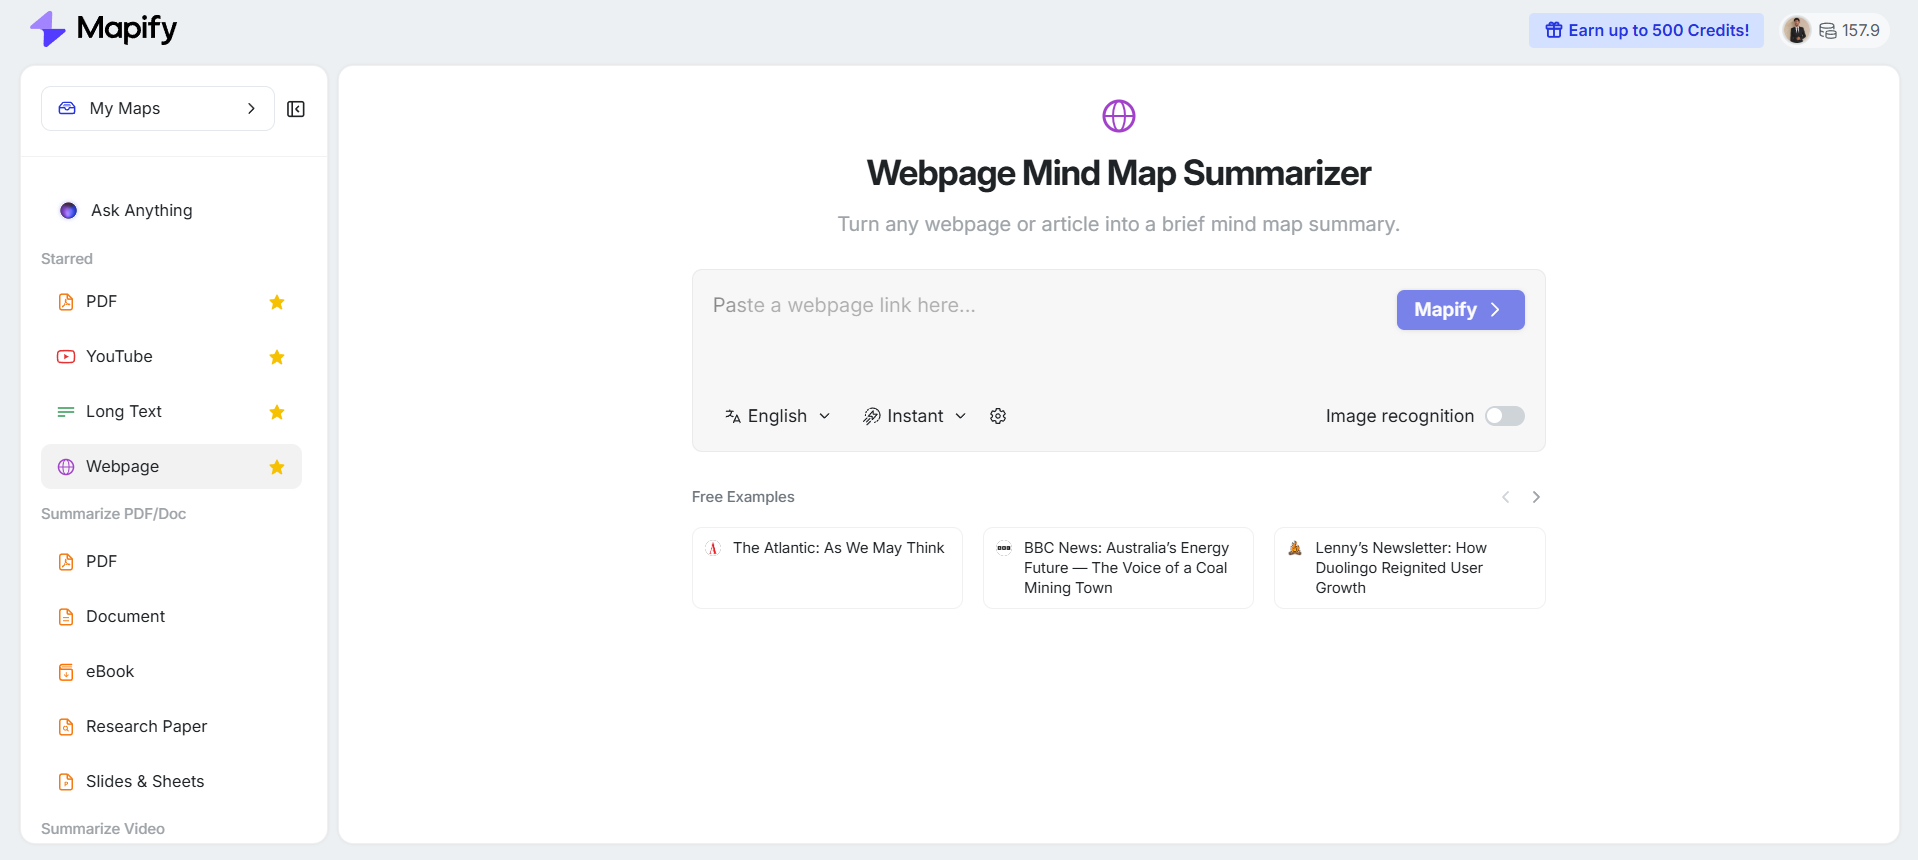
Task: Click the YouTube play icon
Action: click(66, 357)
